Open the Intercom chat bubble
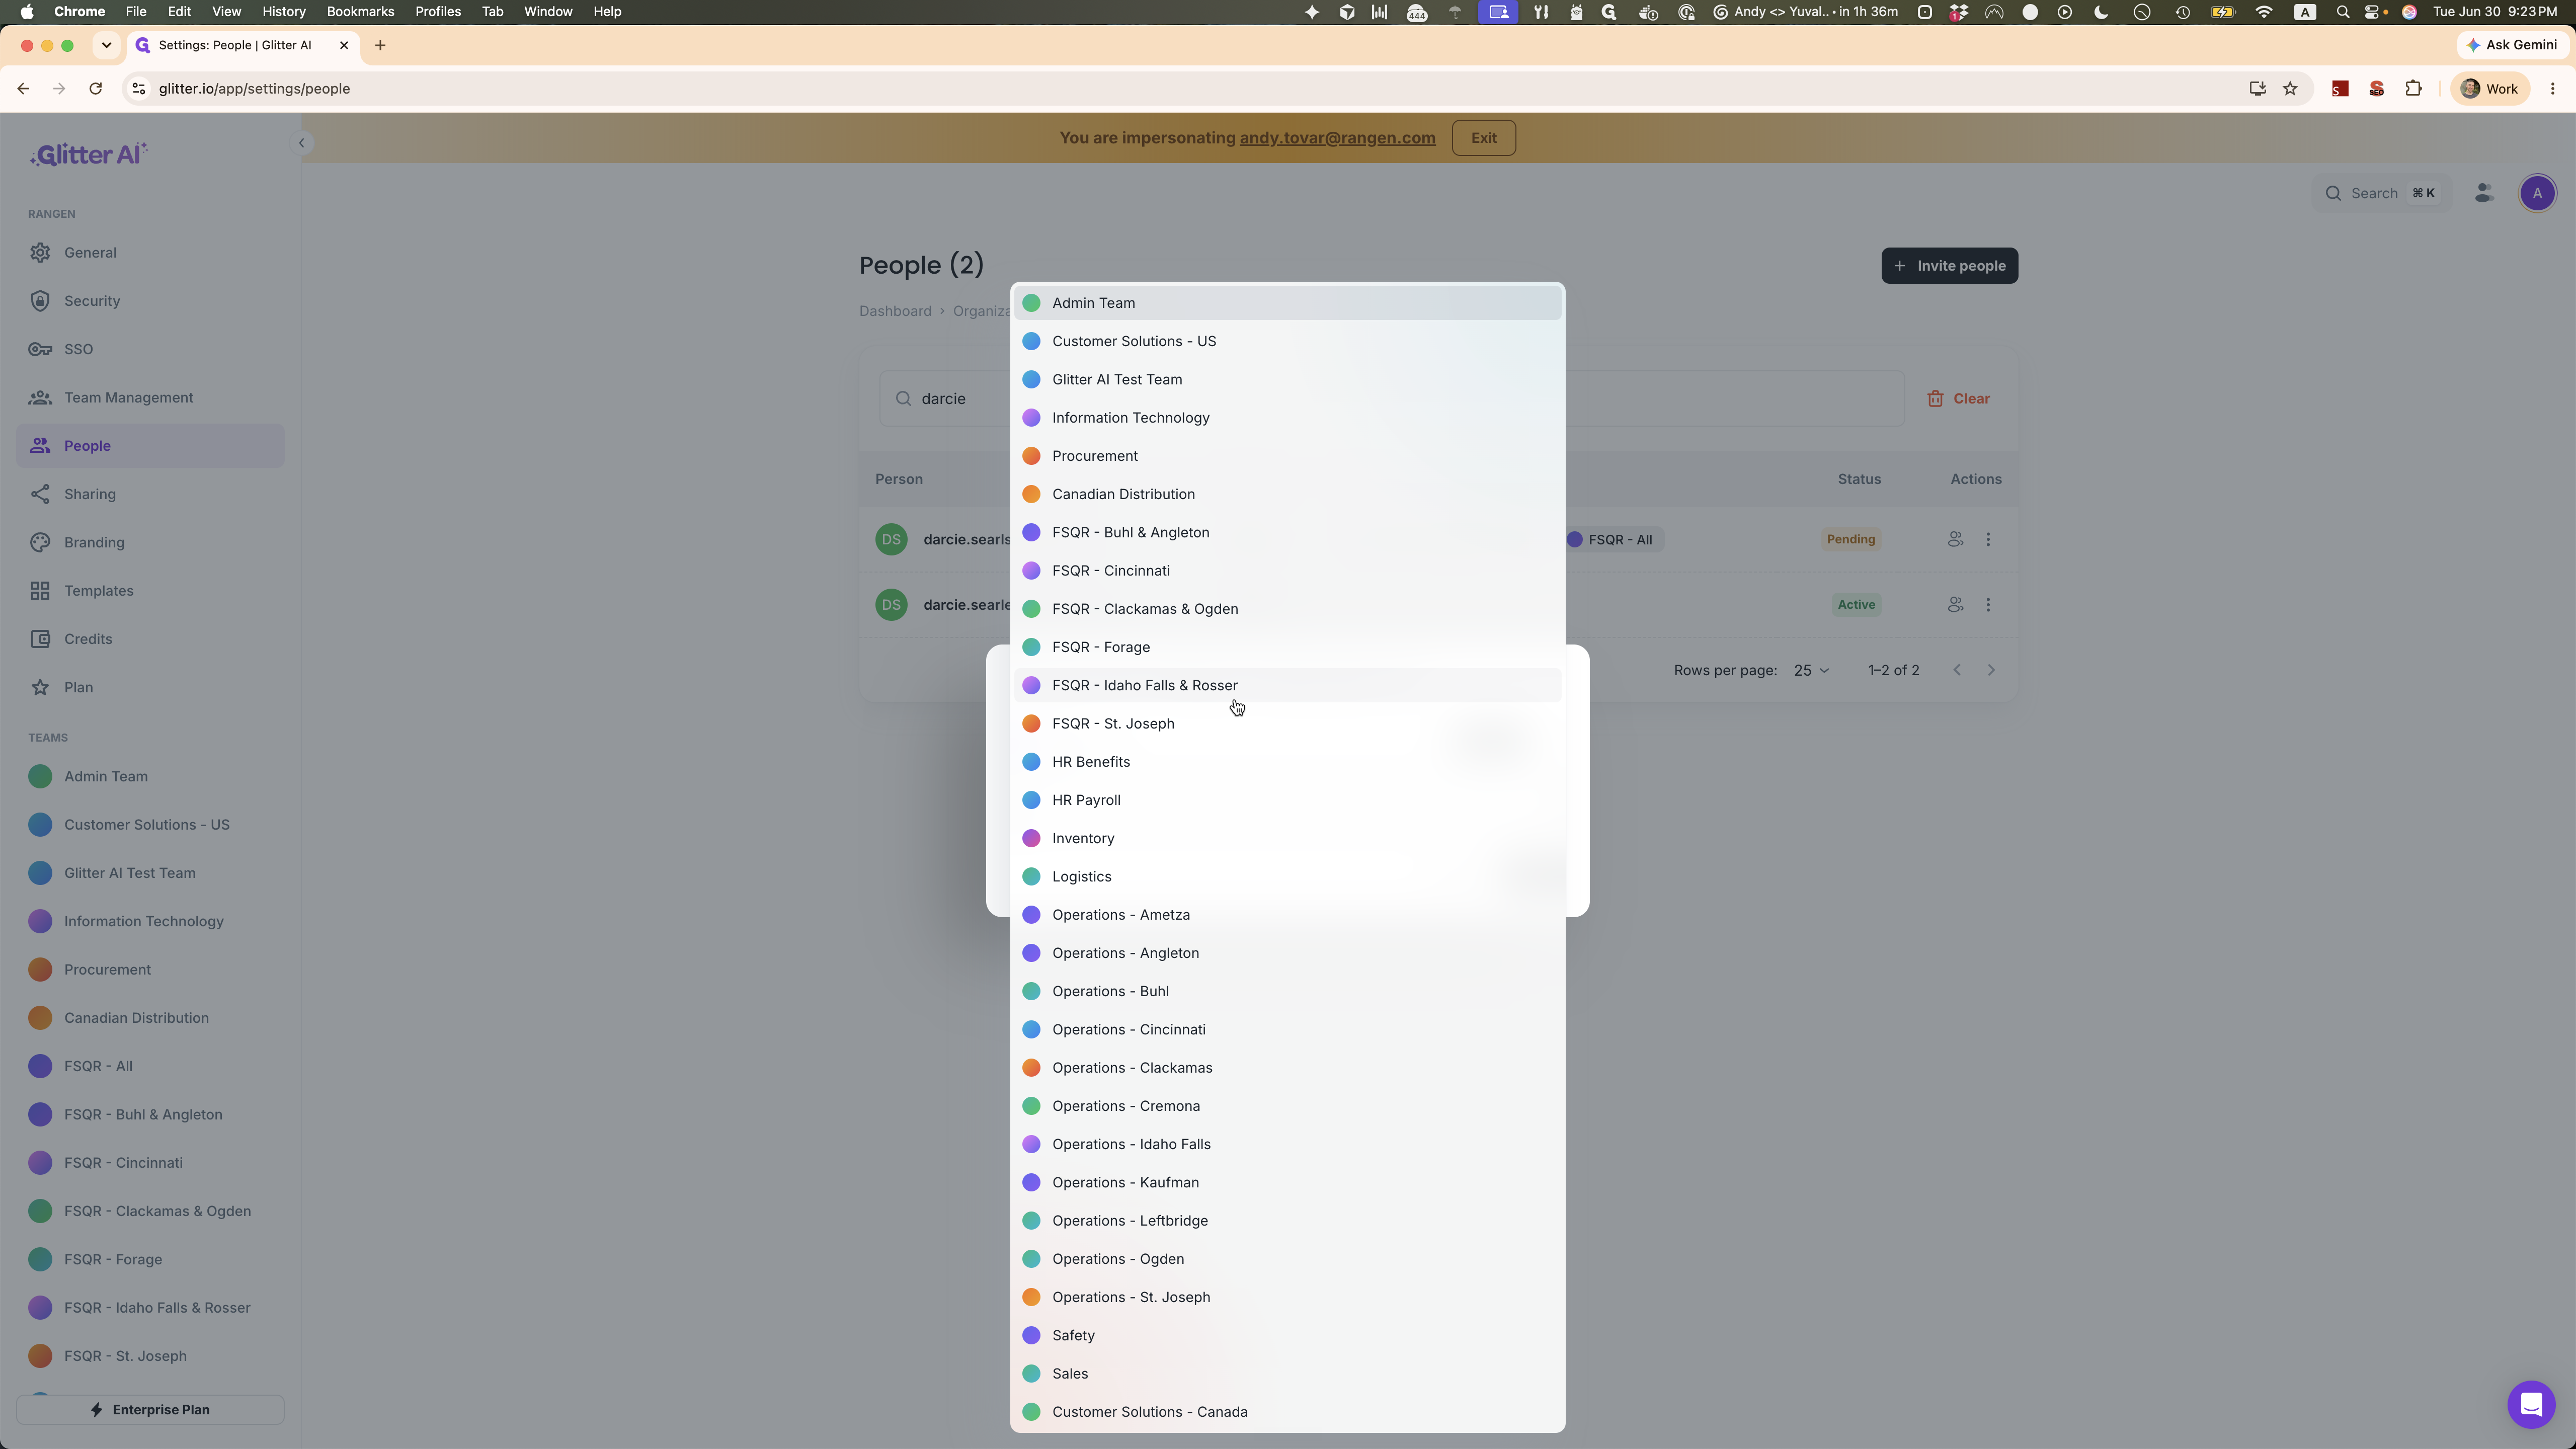2576x1449 pixels. (2531, 1404)
